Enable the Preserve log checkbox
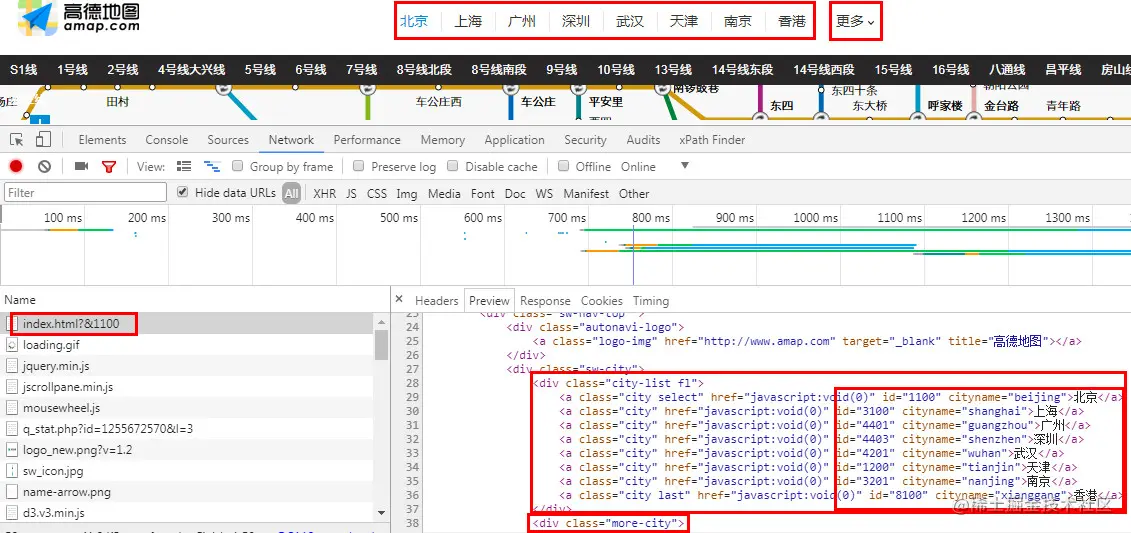1131x533 pixels. point(358,166)
